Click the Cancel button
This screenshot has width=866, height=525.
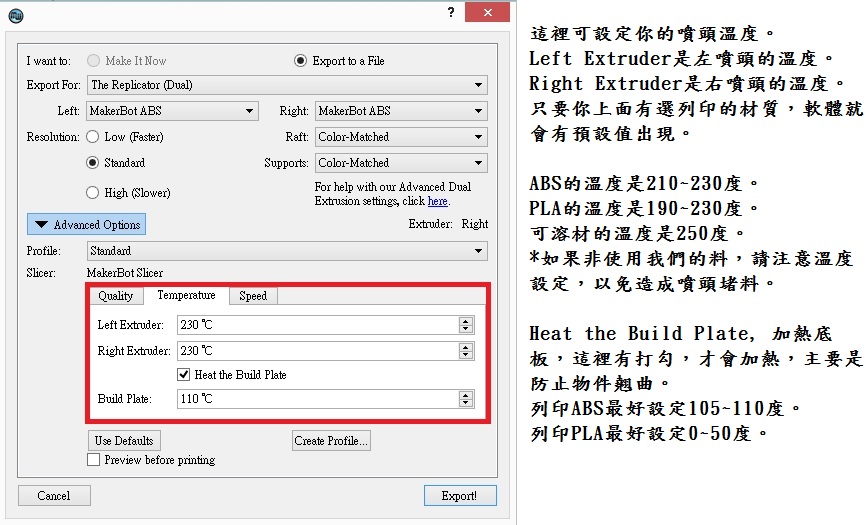pyautogui.click(x=54, y=496)
